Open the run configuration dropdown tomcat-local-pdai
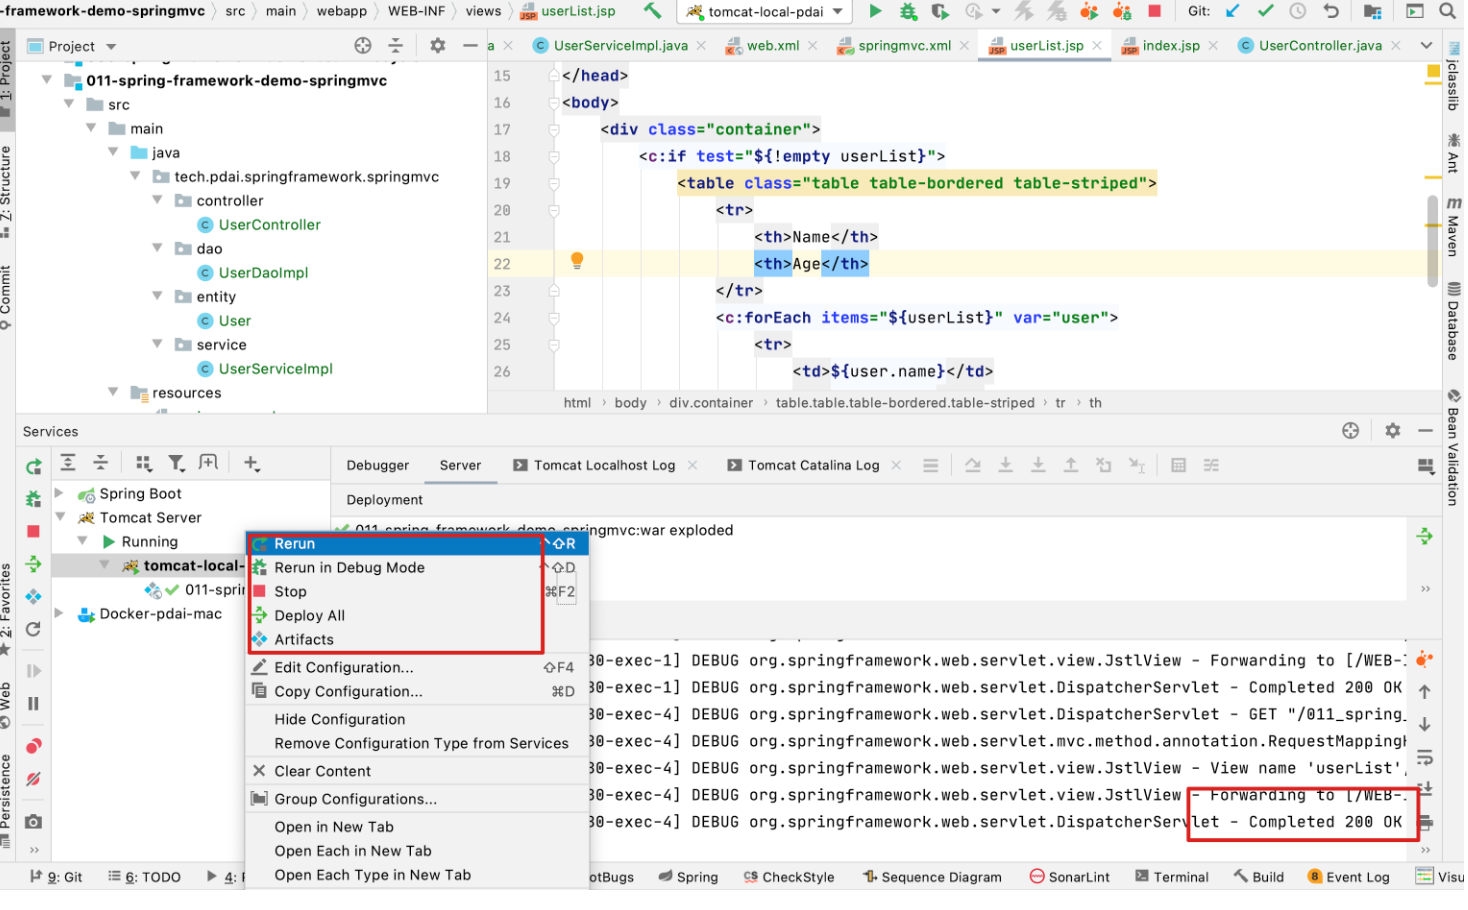Screen dimensions: 1468x910 click(766, 12)
